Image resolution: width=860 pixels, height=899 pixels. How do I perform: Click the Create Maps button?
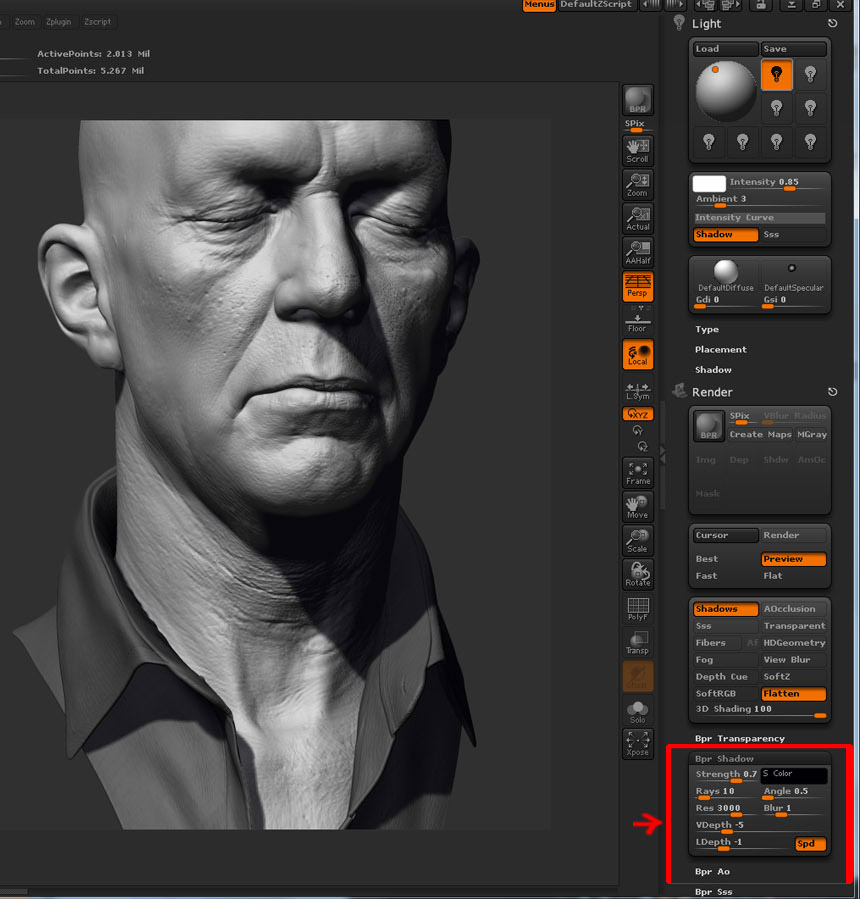760,435
